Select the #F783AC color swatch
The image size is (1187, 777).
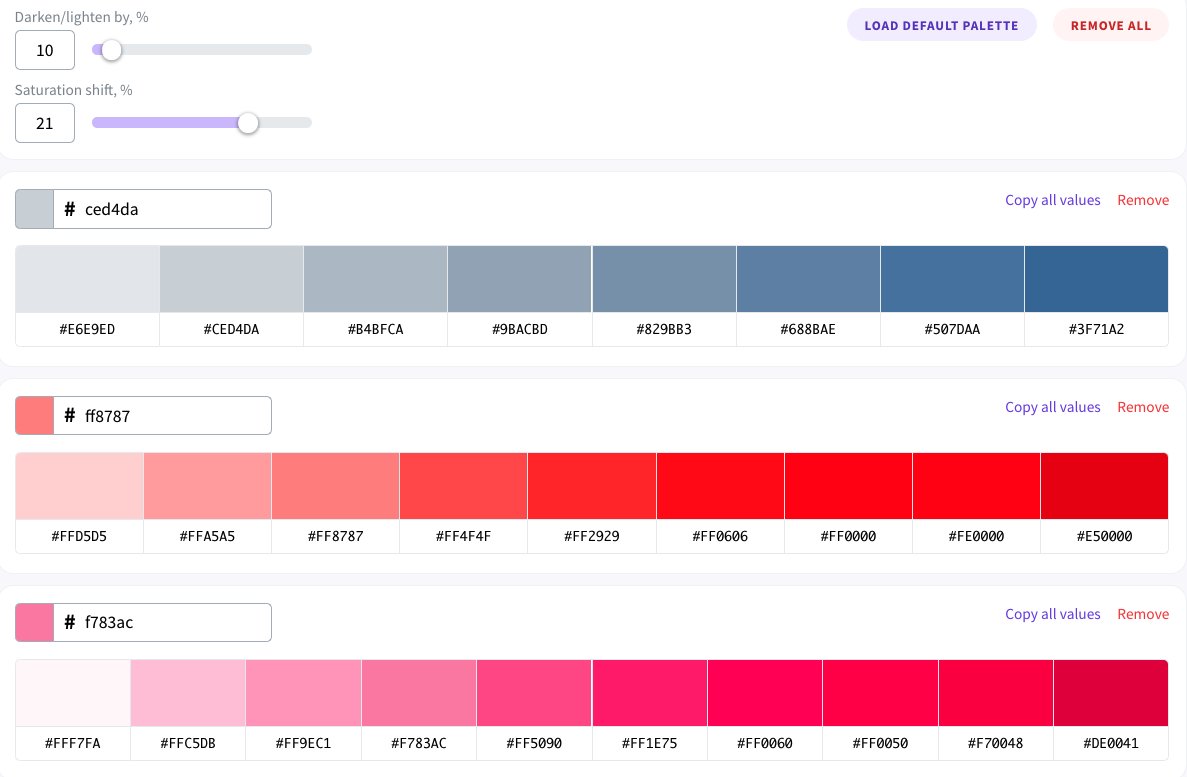coord(419,692)
